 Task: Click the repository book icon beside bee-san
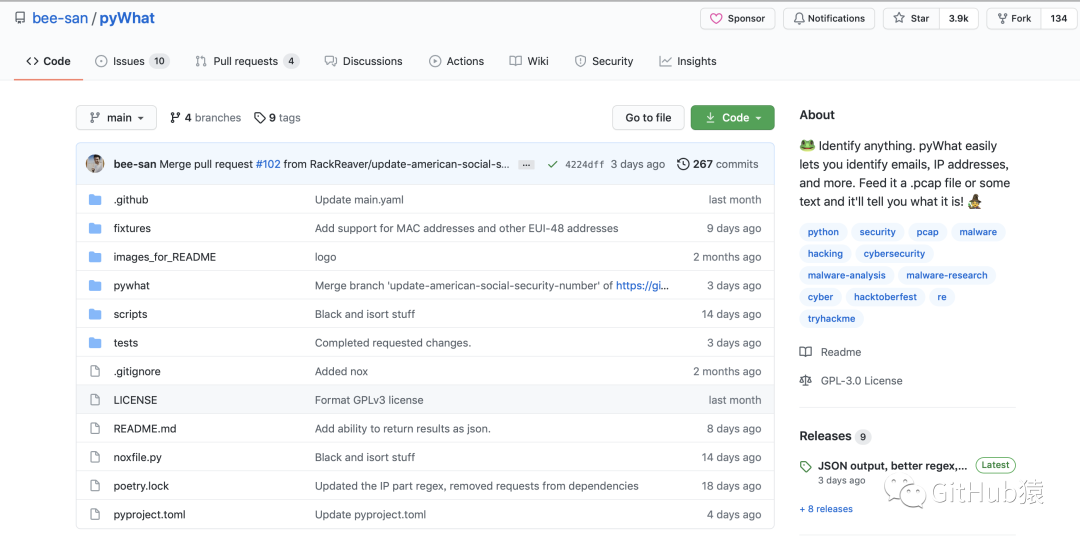click(x=20, y=19)
